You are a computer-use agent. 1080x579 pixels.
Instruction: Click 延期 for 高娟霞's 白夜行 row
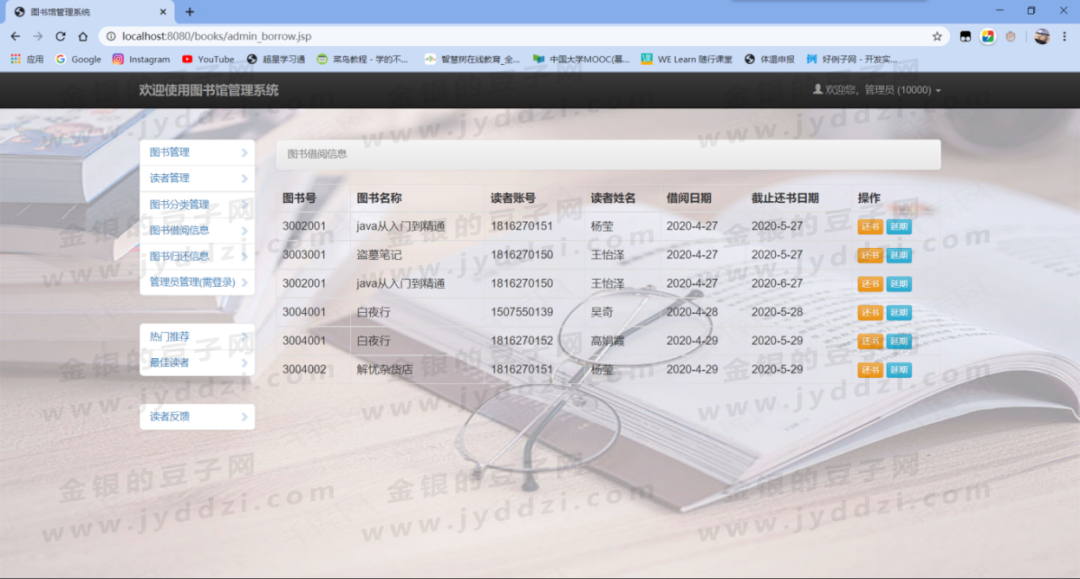(899, 341)
